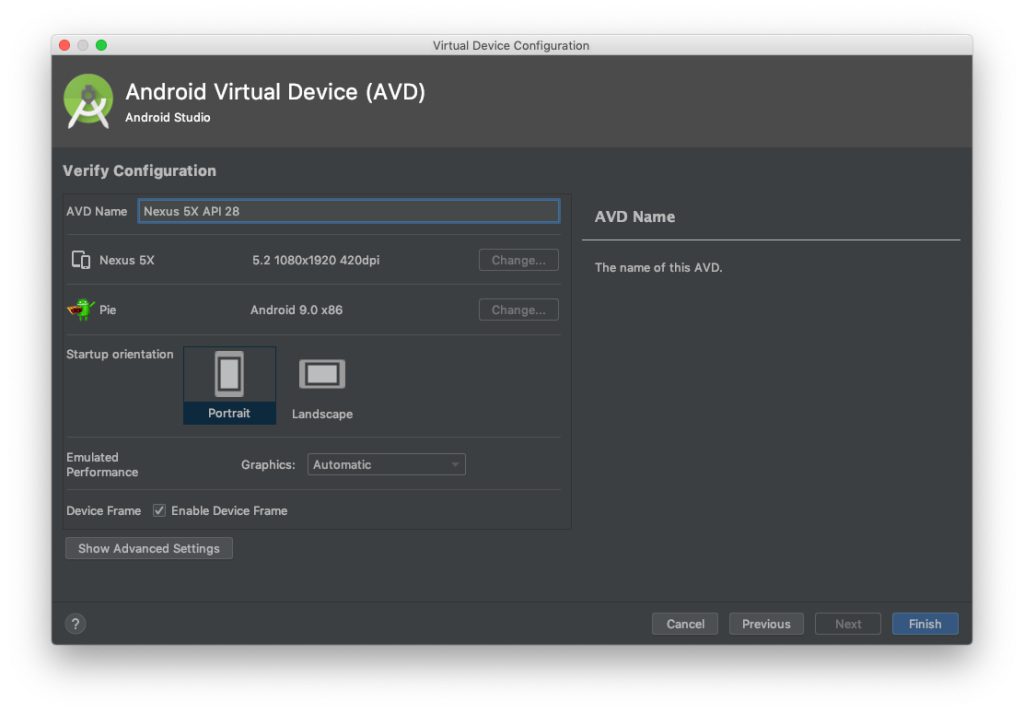Focus the AVD Name input field
This screenshot has width=1024, height=713.
pyautogui.click(x=349, y=211)
